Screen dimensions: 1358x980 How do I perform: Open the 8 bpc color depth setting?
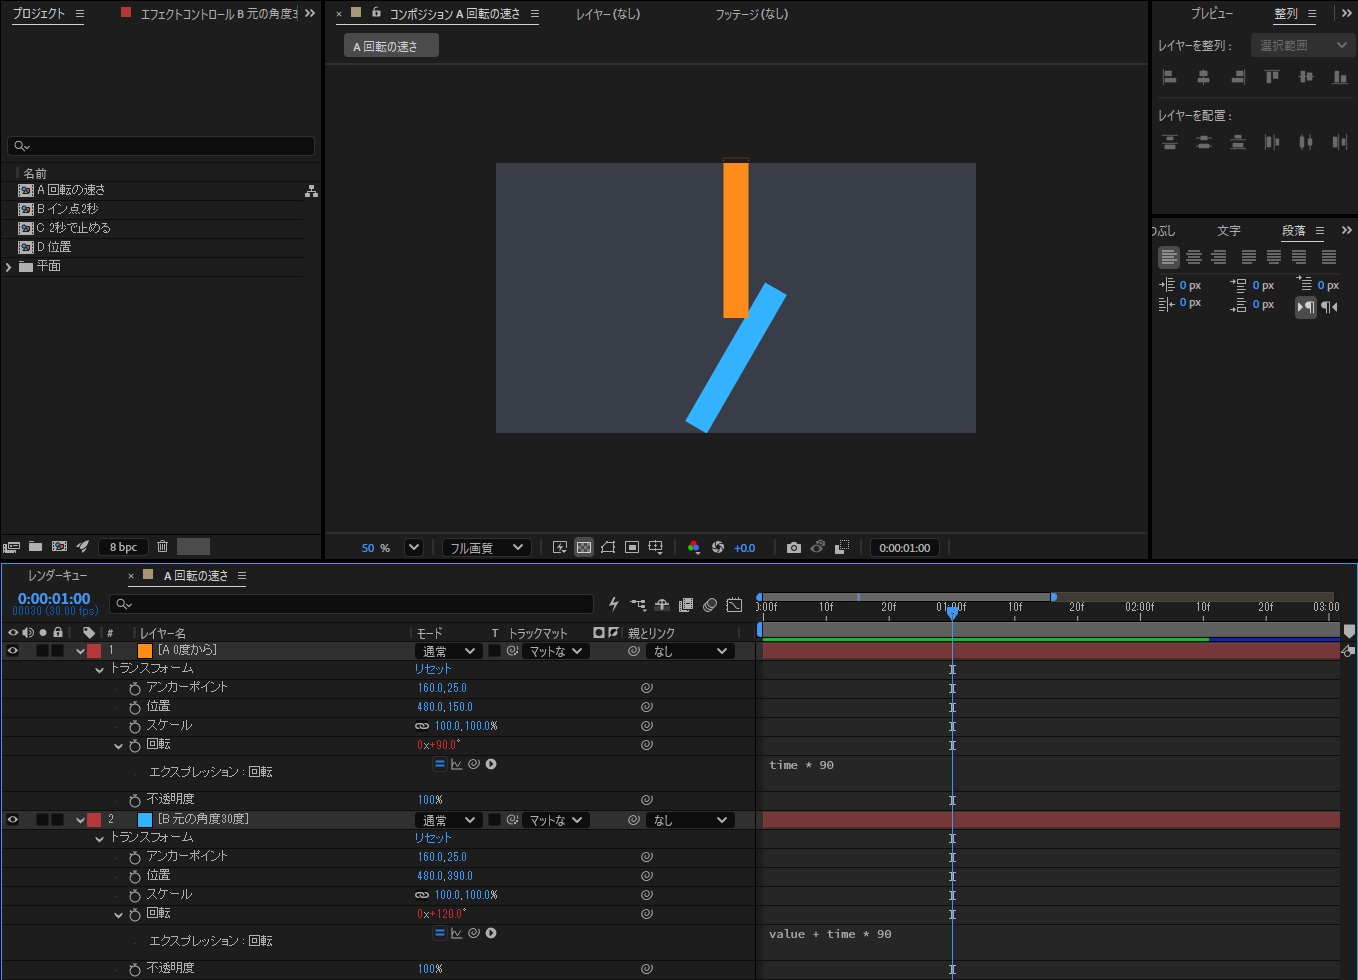[x=124, y=547]
